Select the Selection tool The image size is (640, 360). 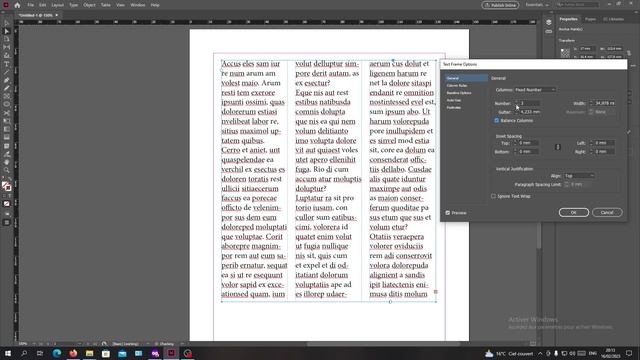point(7,23)
